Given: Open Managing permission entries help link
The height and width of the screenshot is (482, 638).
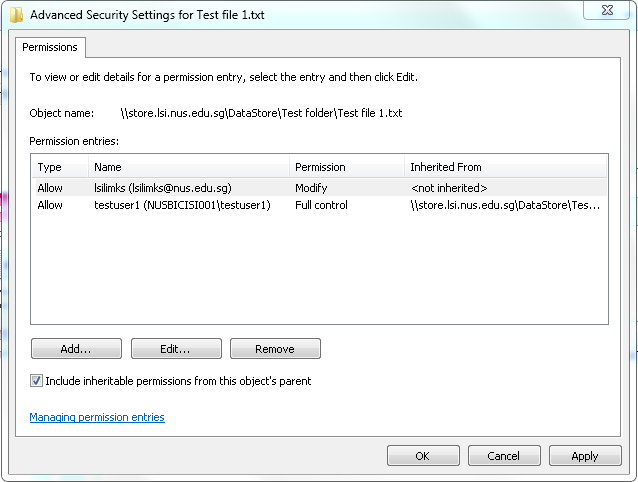Looking at the screenshot, I should pyautogui.click(x=97, y=417).
